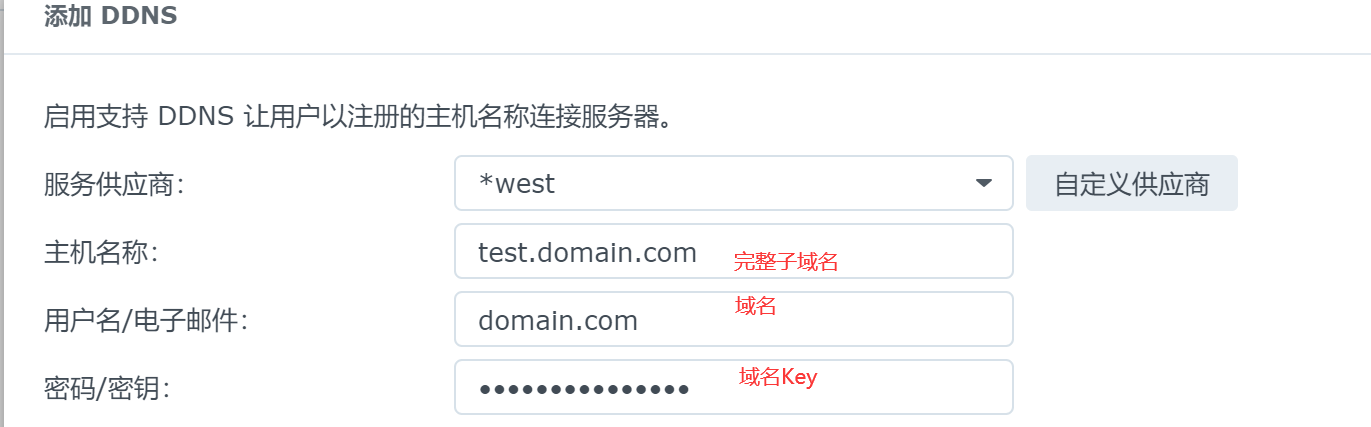
Task: Click the service provider dropdown arrow
Action: [983, 183]
